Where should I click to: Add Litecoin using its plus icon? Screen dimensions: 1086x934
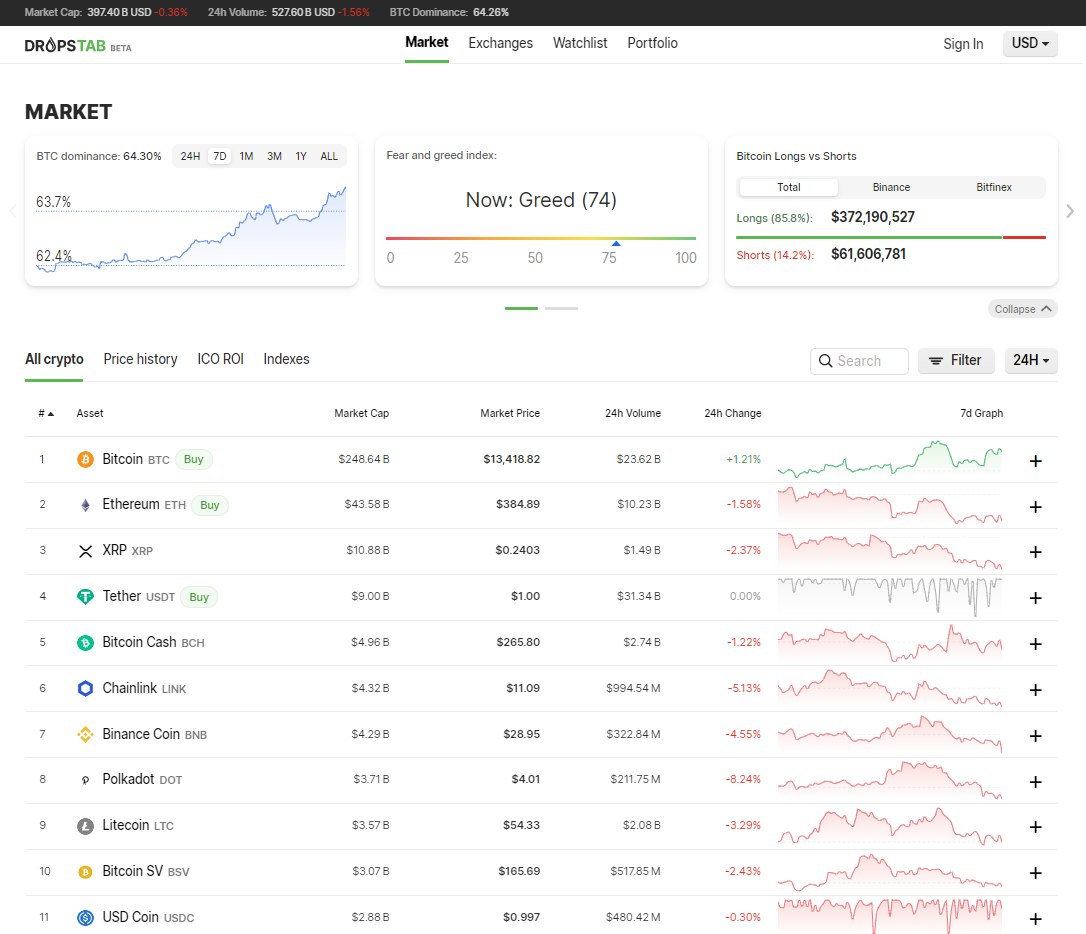(1035, 827)
